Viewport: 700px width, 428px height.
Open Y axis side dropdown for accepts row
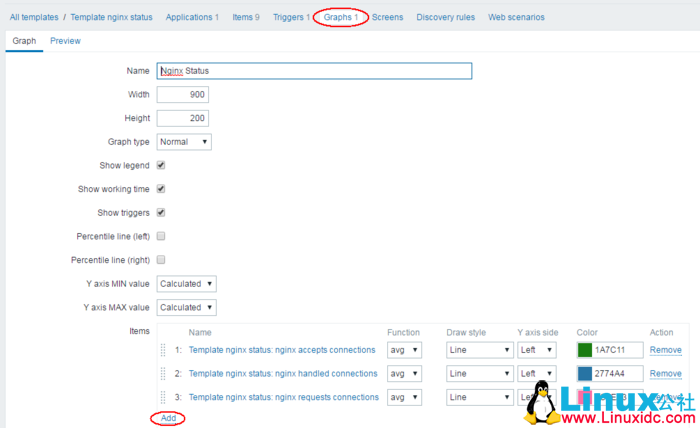pyautogui.click(x=537, y=350)
